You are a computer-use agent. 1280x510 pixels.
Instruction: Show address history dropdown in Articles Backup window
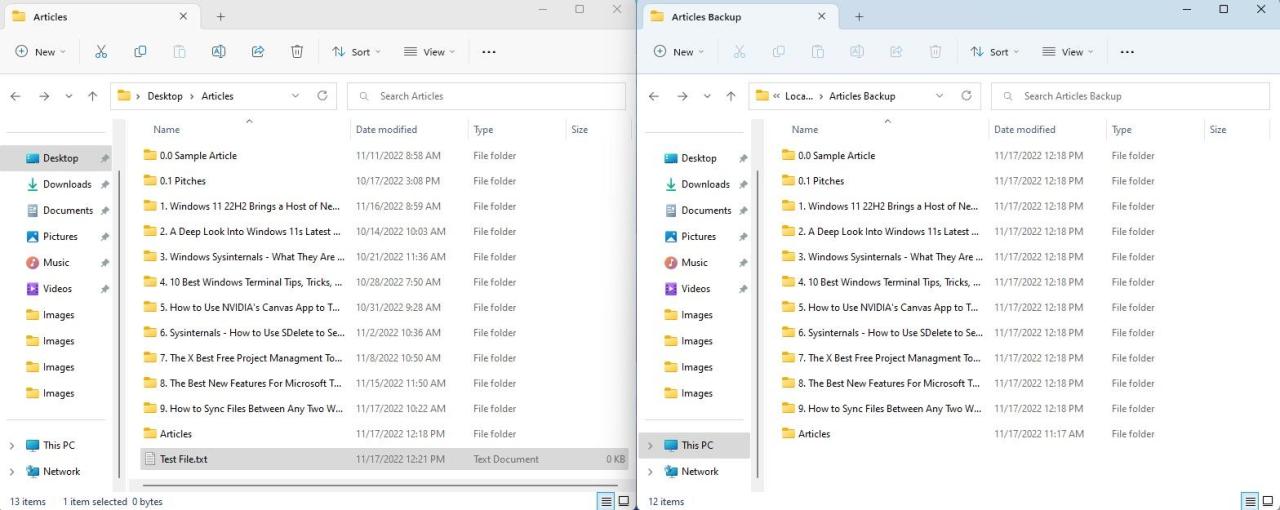pos(939,96)
